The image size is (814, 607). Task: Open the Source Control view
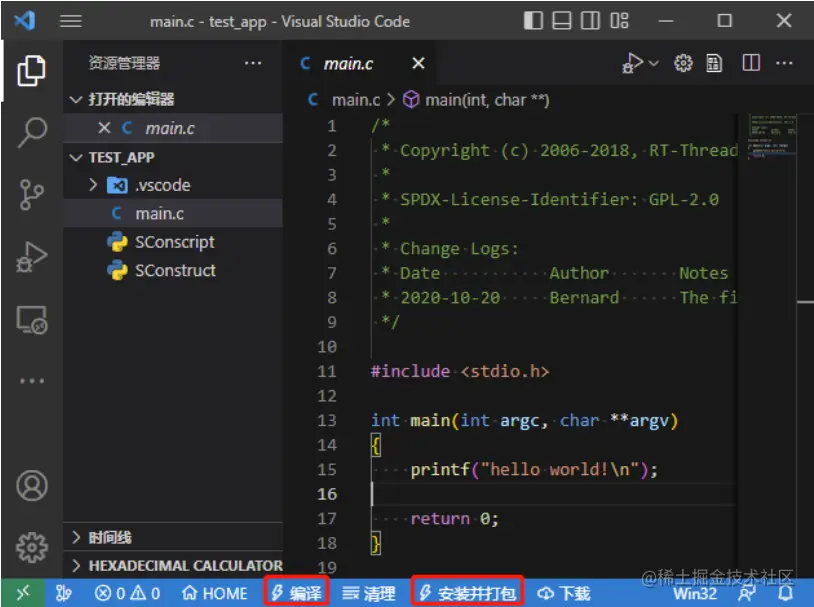pos(31,194)
